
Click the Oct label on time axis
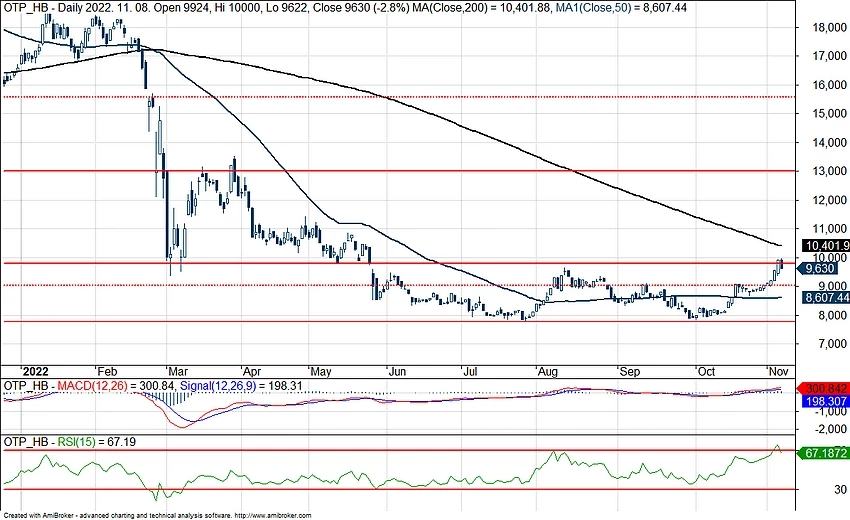[706, 371]
